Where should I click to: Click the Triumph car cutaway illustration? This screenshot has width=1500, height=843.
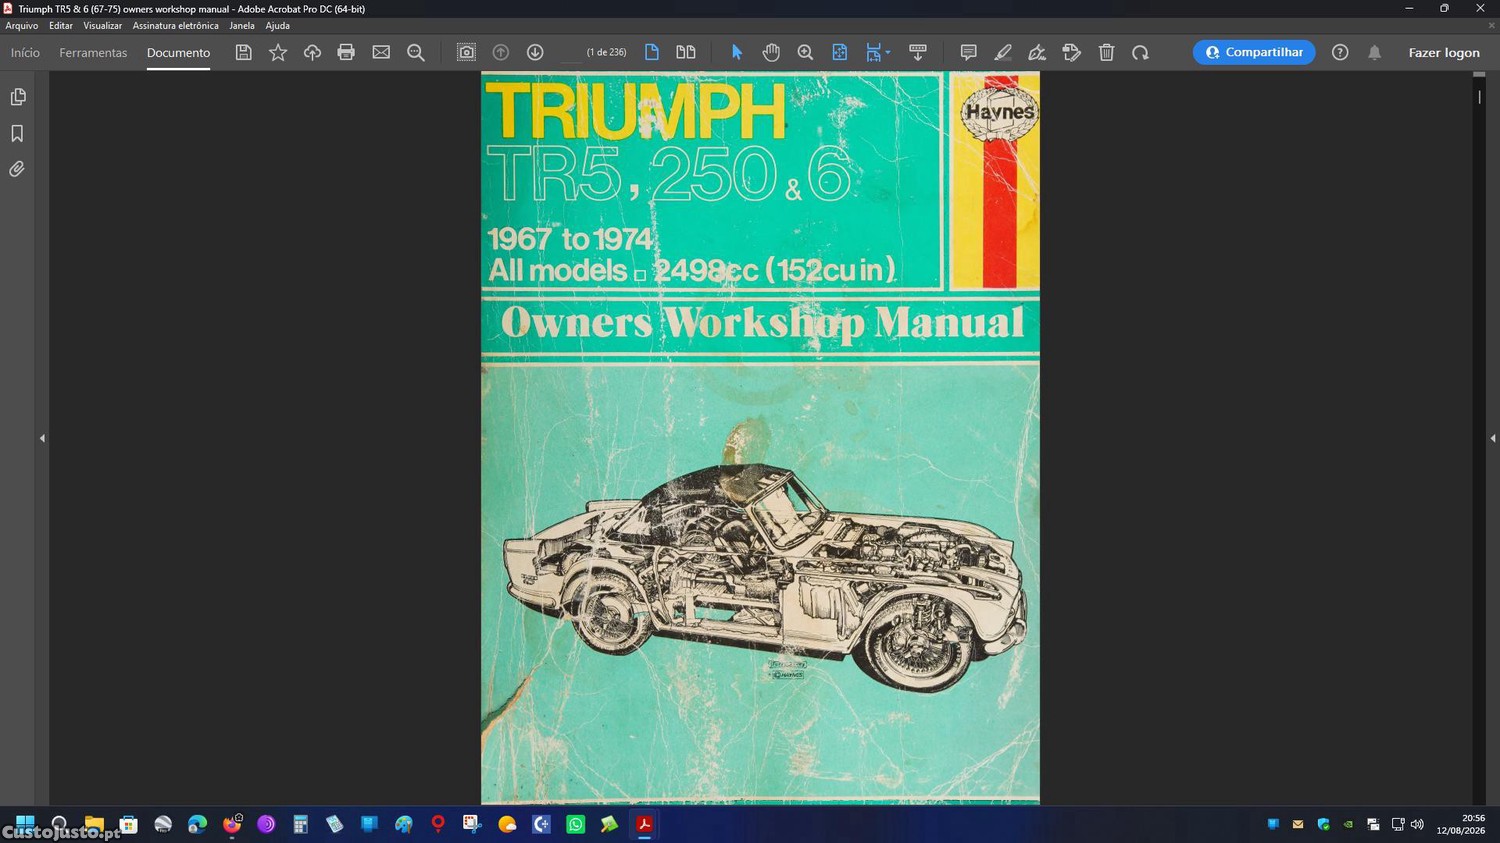764,577
